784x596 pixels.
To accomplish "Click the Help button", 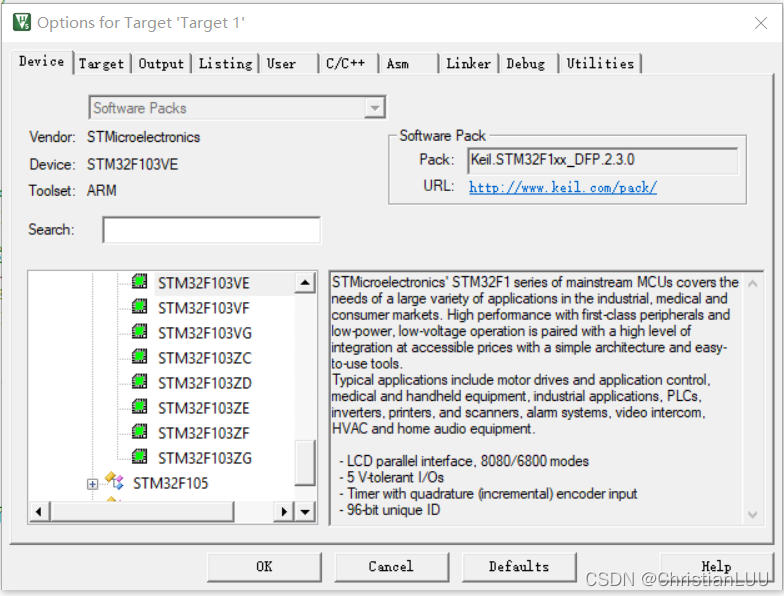I will tap(716, 566).
